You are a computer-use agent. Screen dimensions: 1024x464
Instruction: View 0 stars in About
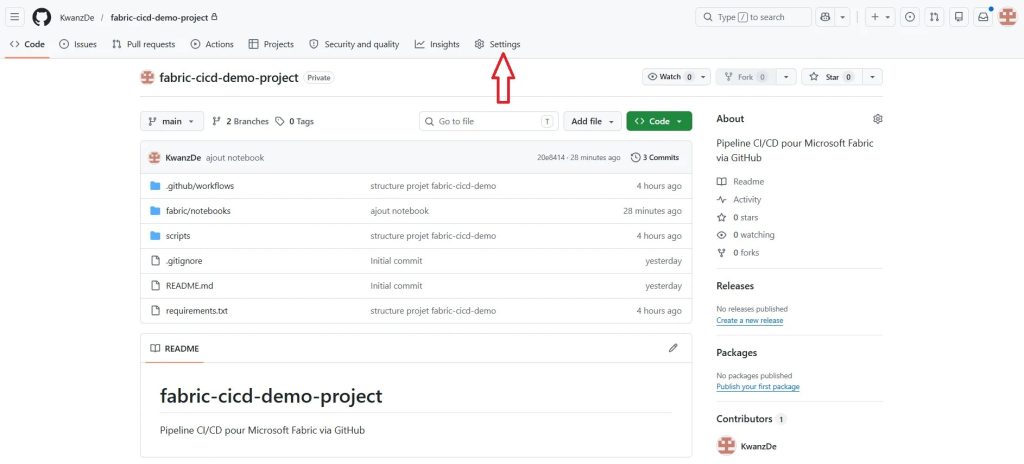(738, 218)
